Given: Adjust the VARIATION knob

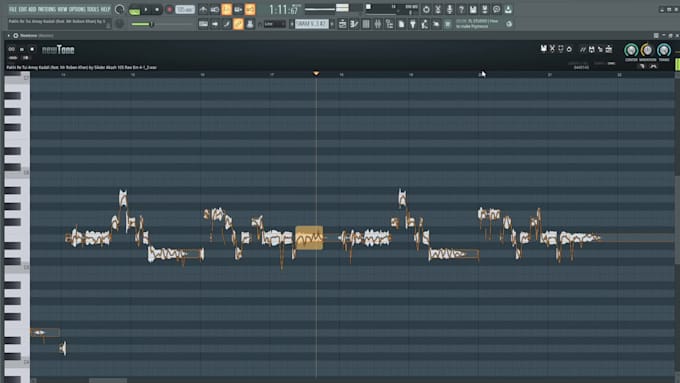Looking at the screenshot, I should pyautogui.click(x=647, y=50).
